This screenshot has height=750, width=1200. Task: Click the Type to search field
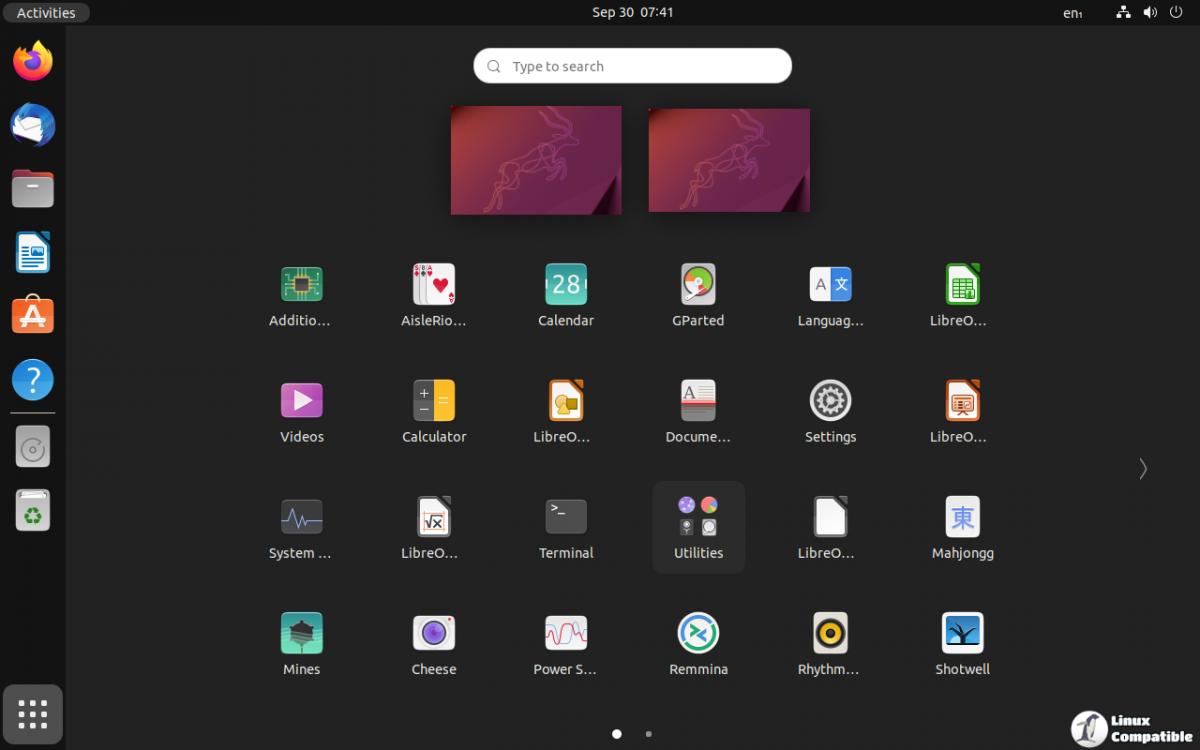coord(632,66)
